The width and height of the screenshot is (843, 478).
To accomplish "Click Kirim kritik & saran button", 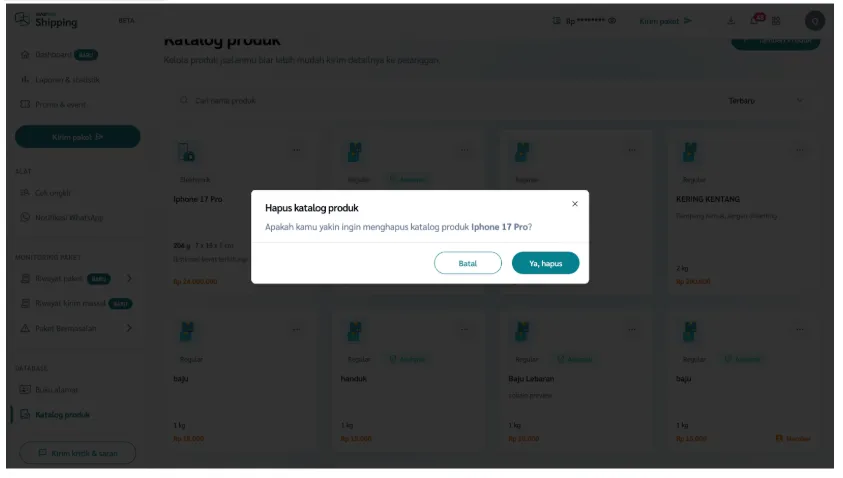I will [x=77, y=453].
